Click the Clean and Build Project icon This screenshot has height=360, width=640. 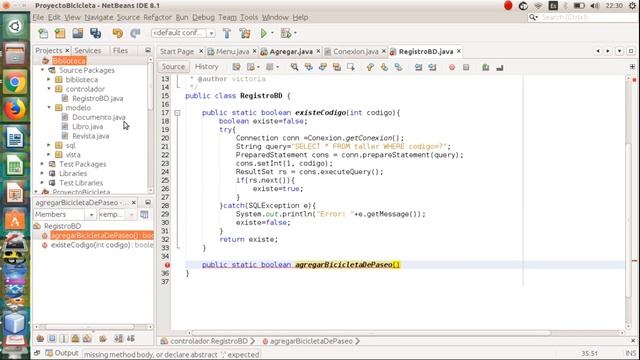pos(245,33)
